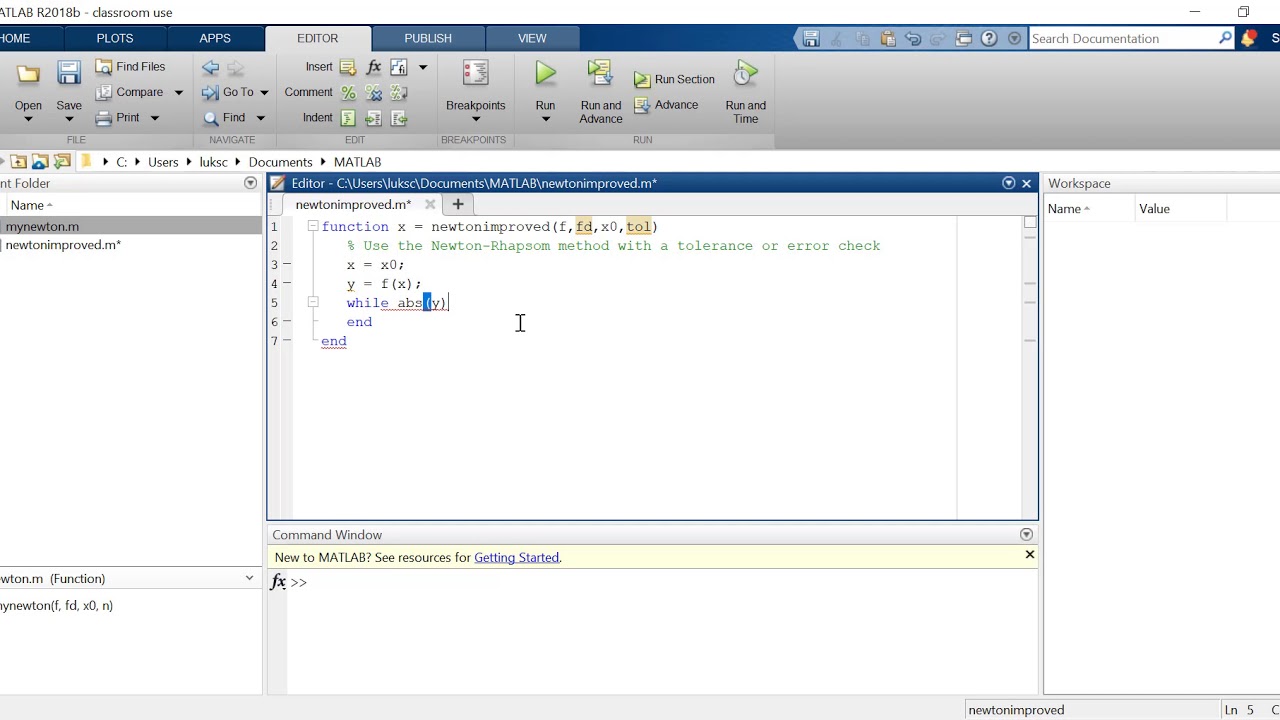Click the wrap comments icon
Viewport: 1280px width, 720px height.
pyautogui.click(x=399, y=92)
